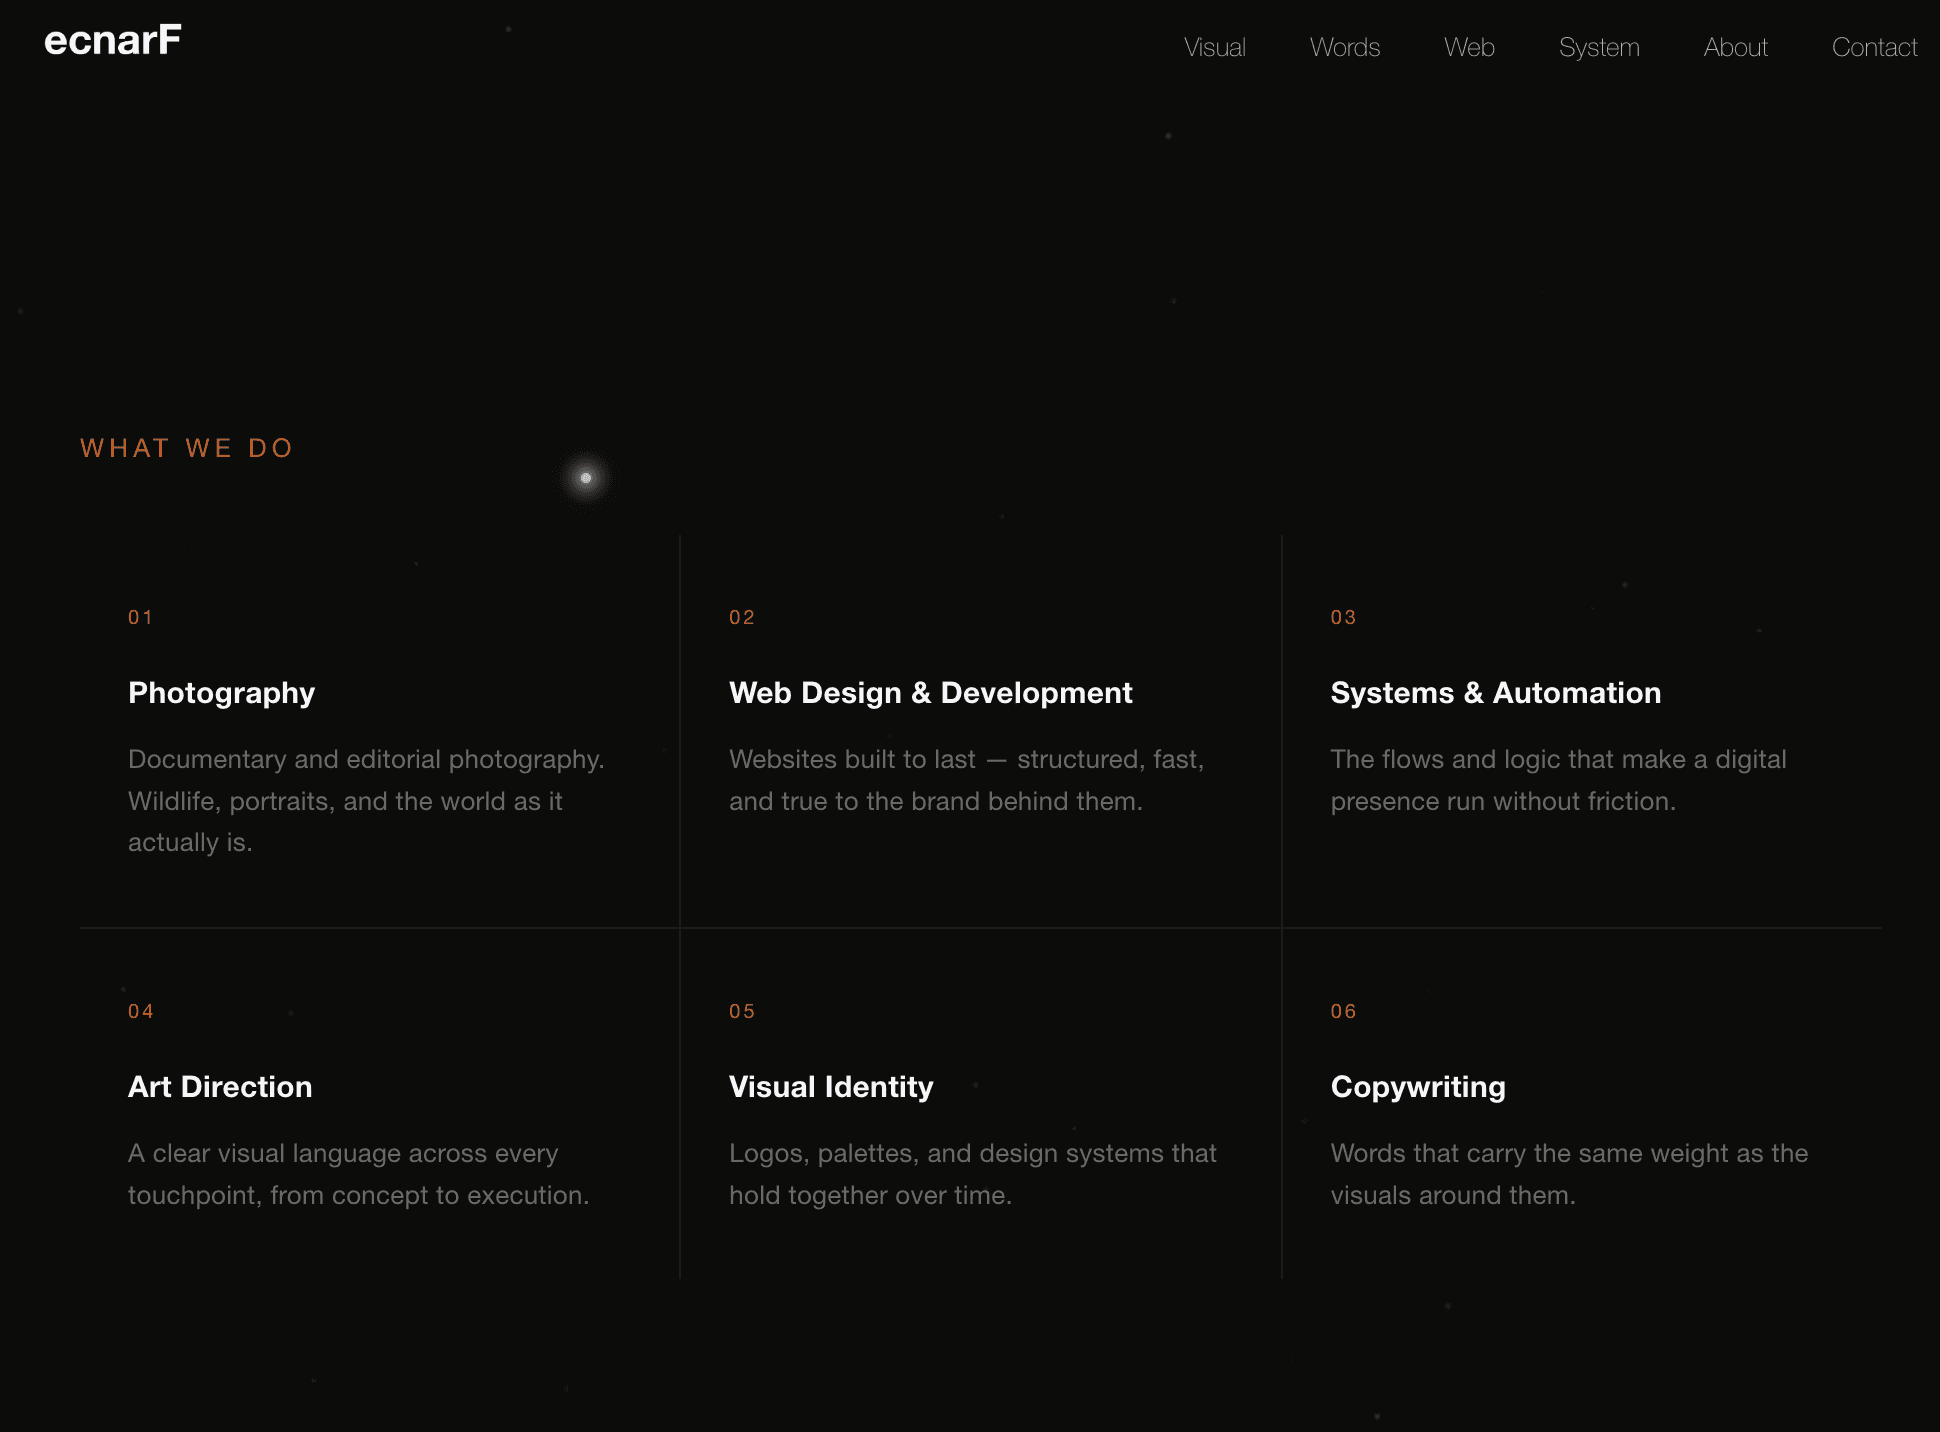Image resolution: width=1940 pixels, height=1432 pixels.
Task: Select the Visual Identity title
Action: pos(831,1087)
